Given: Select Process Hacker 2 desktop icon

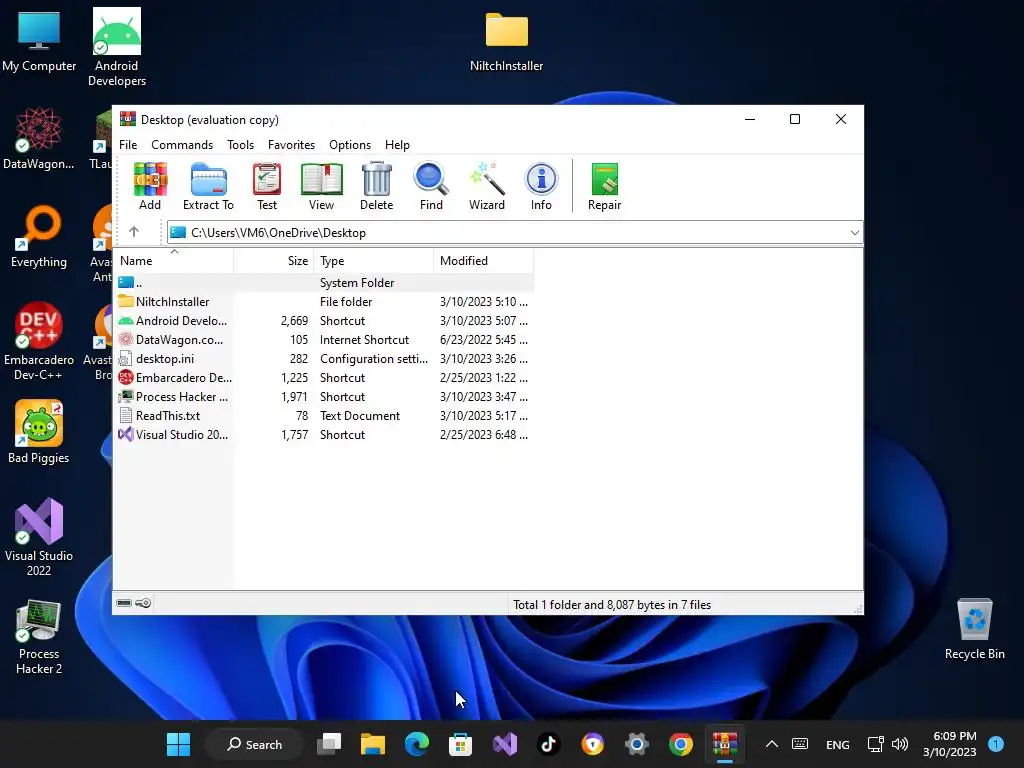Looking at the screenshot, I should tap(39, 637).
